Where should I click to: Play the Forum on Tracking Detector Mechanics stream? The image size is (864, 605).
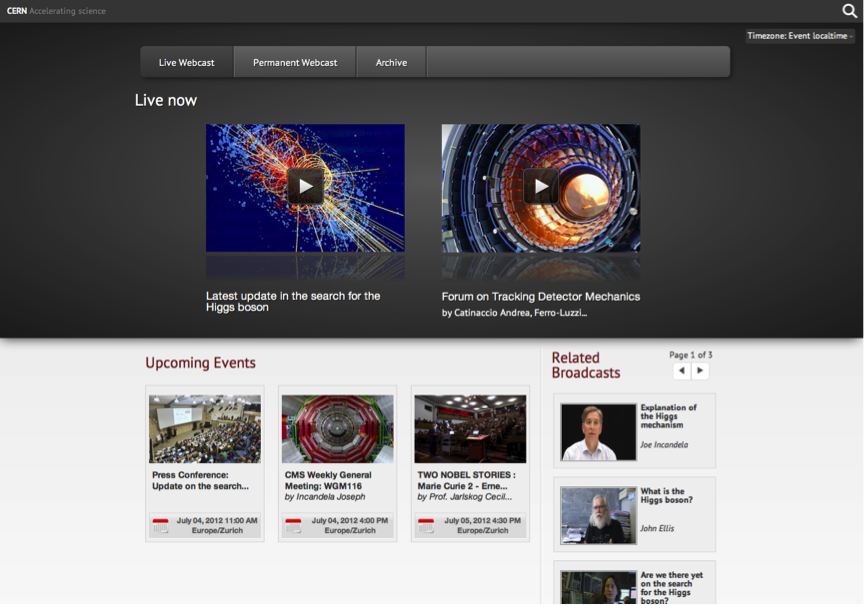(x=541, y=186)
